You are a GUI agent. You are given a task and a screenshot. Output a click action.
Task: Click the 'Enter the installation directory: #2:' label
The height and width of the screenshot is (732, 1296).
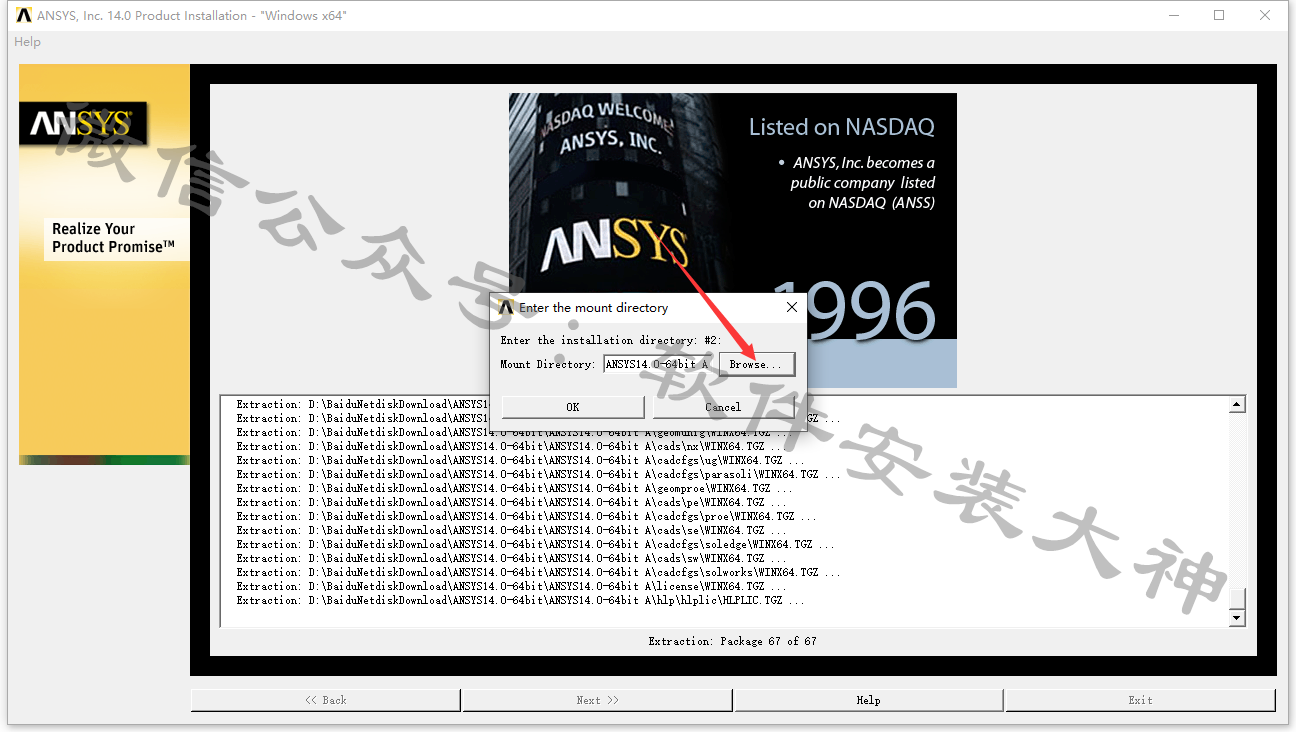(610, 341)
